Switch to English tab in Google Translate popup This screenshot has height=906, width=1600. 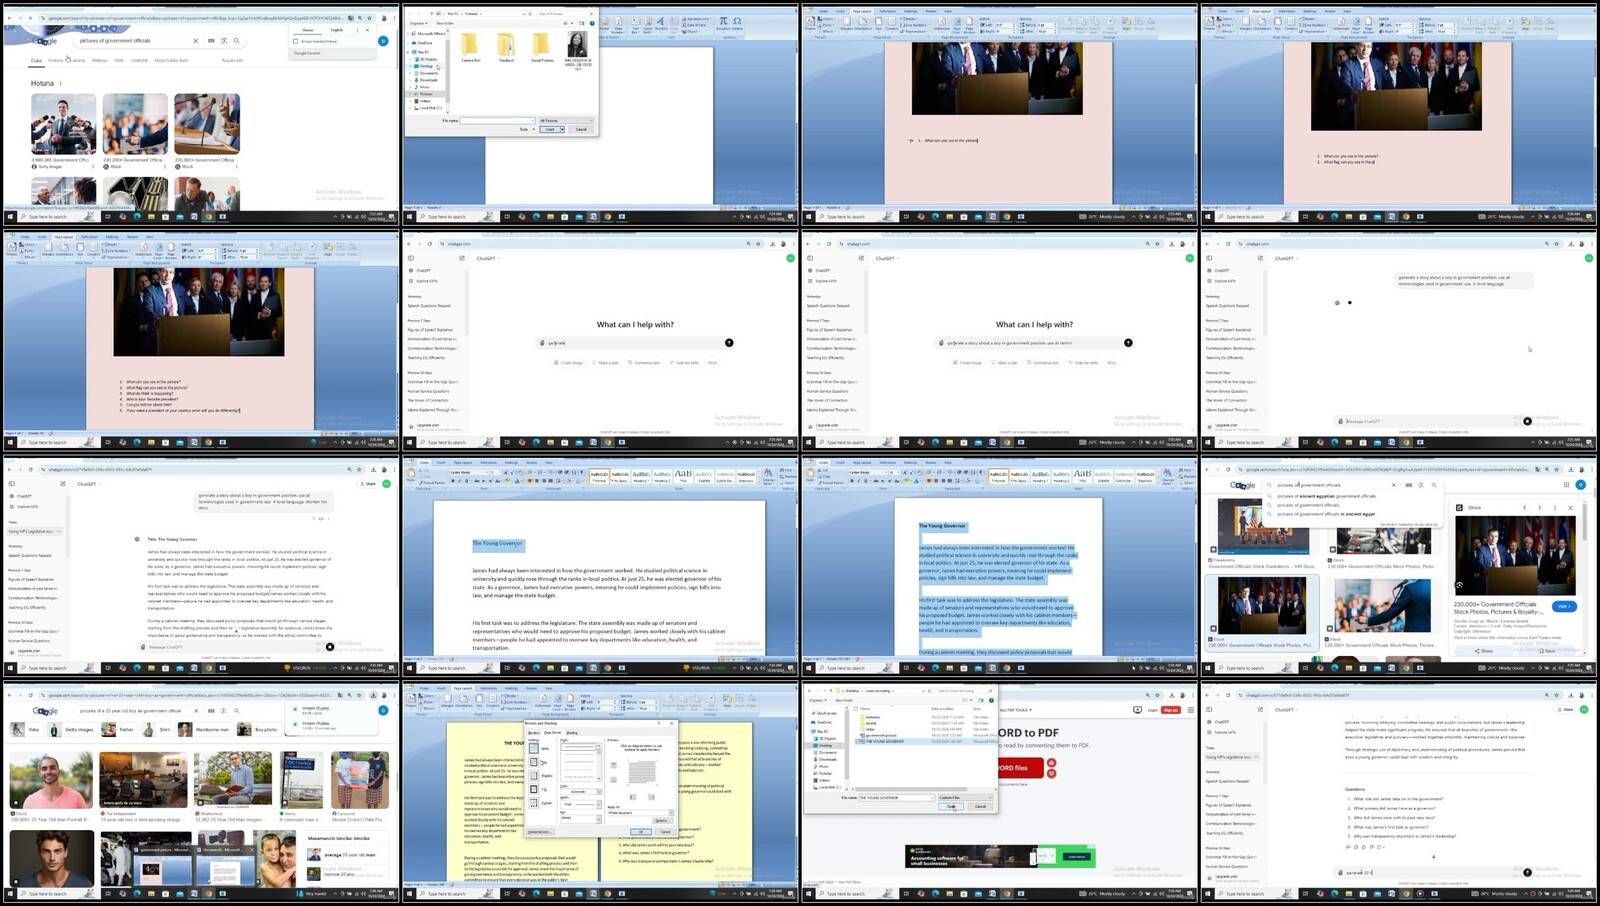tap(336, 30)
